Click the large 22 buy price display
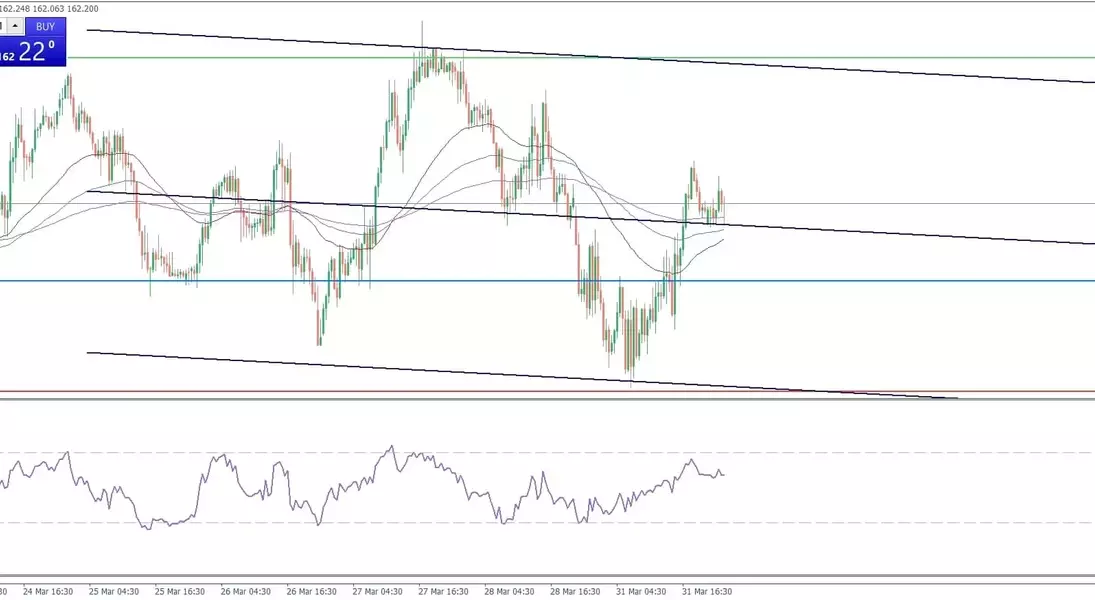 35,53
